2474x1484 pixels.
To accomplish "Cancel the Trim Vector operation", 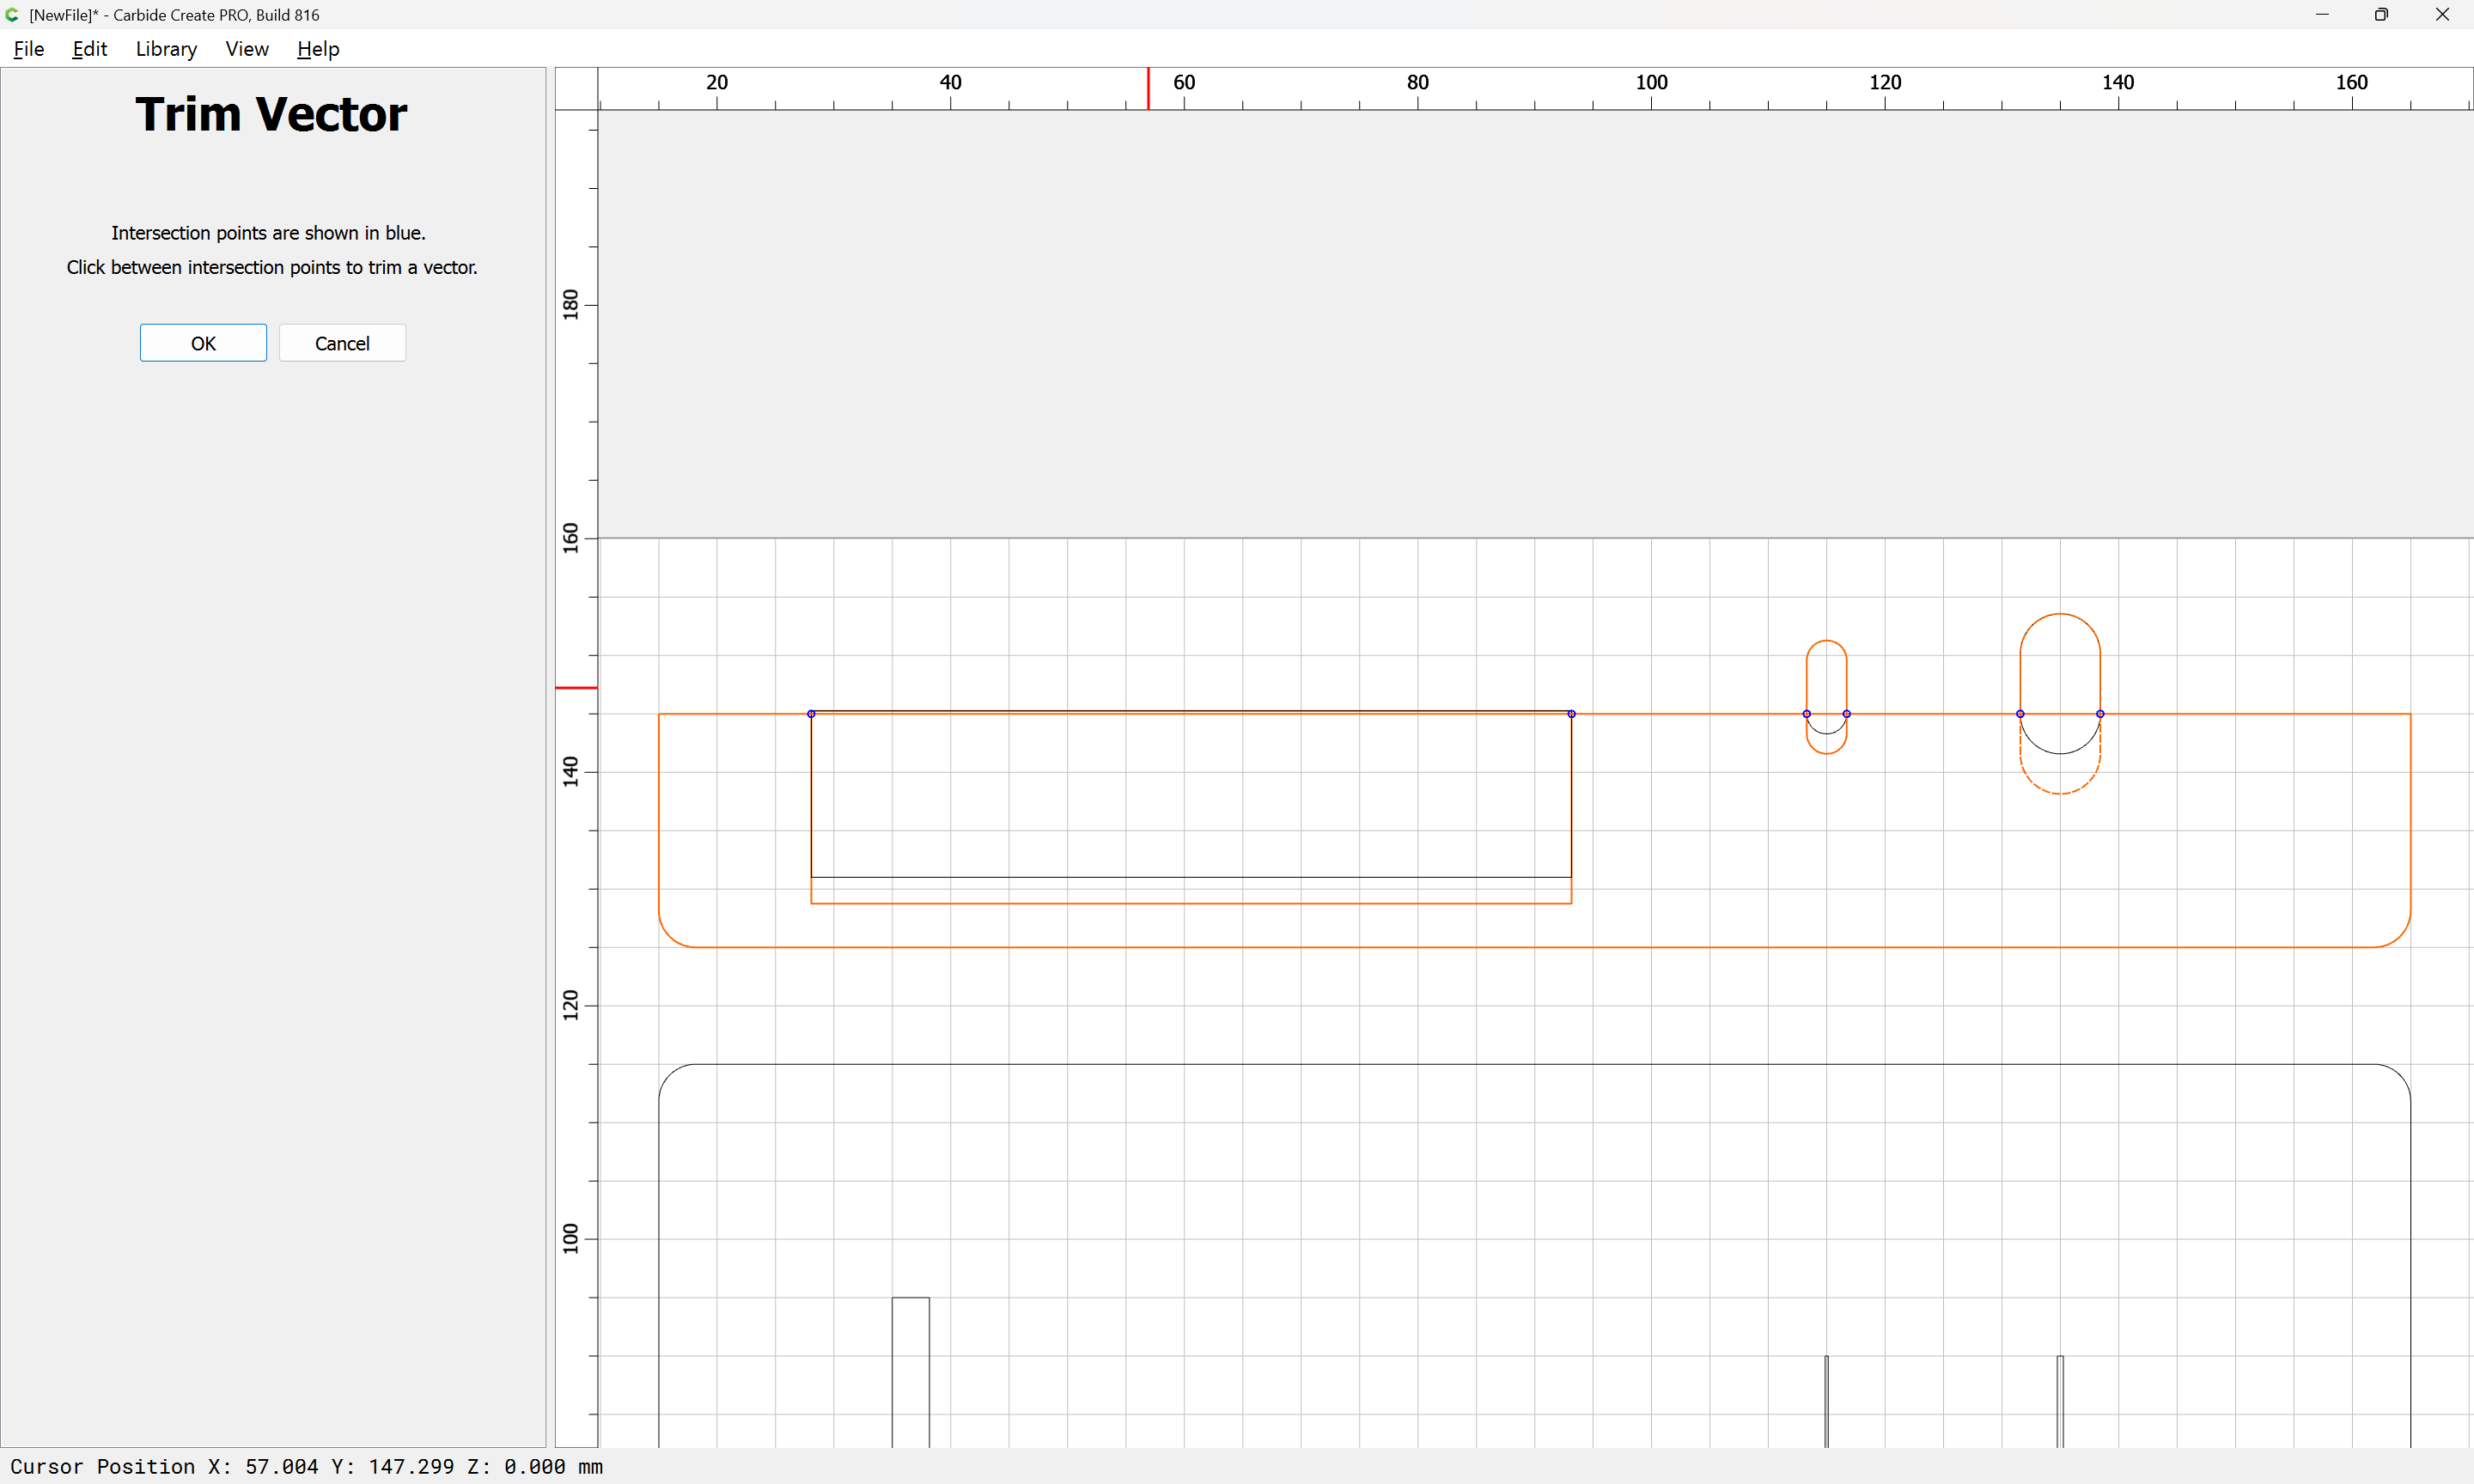I will point(342,343).
